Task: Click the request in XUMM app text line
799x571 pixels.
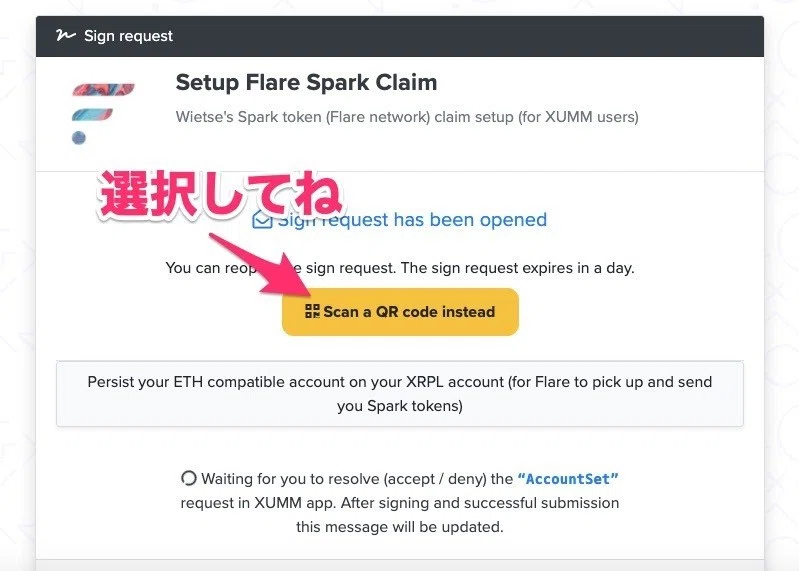Action: point(400,503)
